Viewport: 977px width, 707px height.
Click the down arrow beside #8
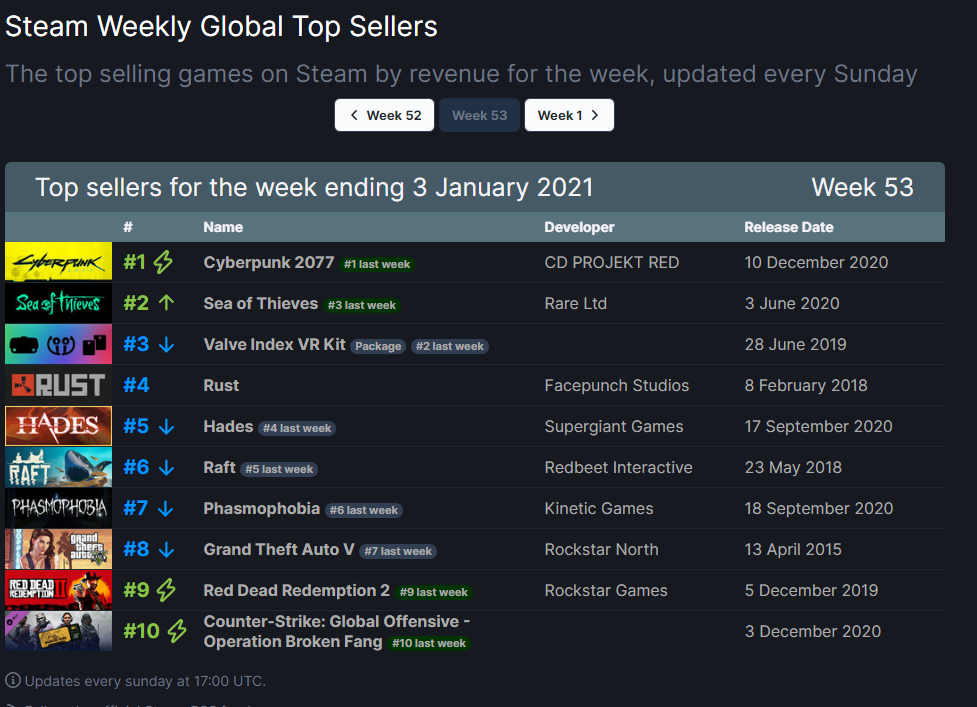pyautogui.click(x=166, y=549)
